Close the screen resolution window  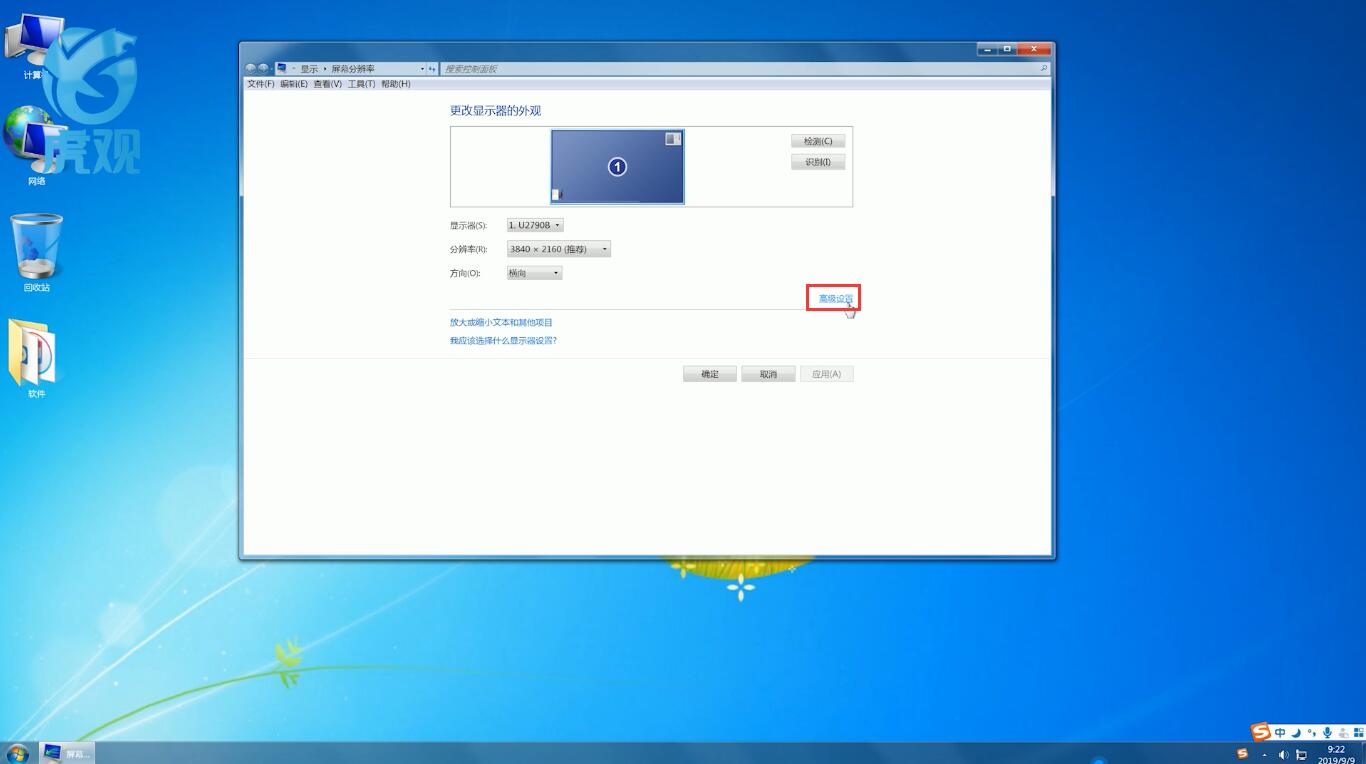tap(1035, 48)
